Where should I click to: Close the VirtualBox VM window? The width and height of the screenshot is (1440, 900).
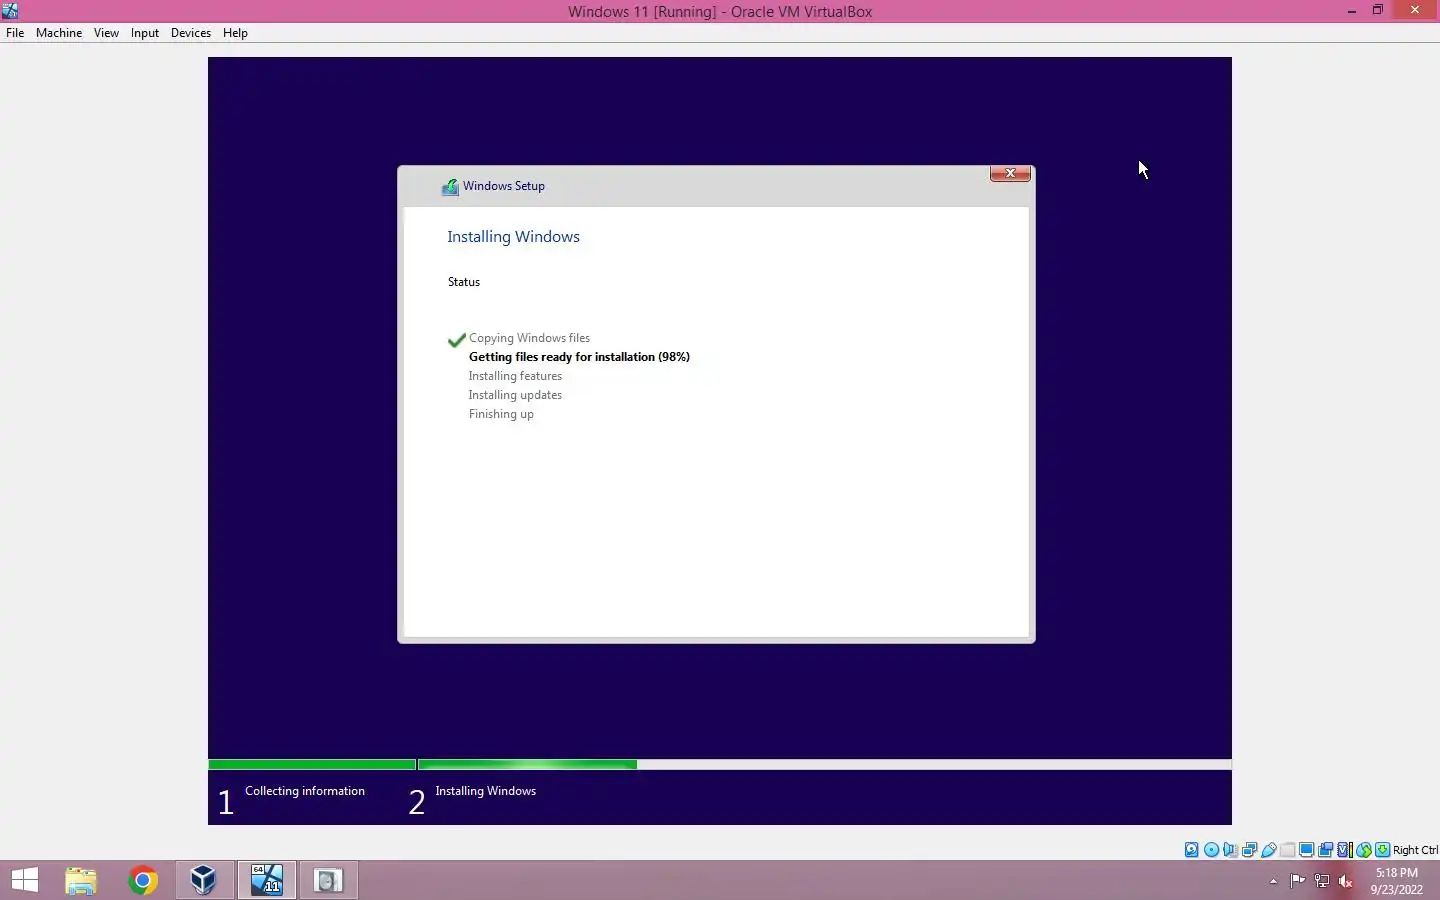[1414, 11]
